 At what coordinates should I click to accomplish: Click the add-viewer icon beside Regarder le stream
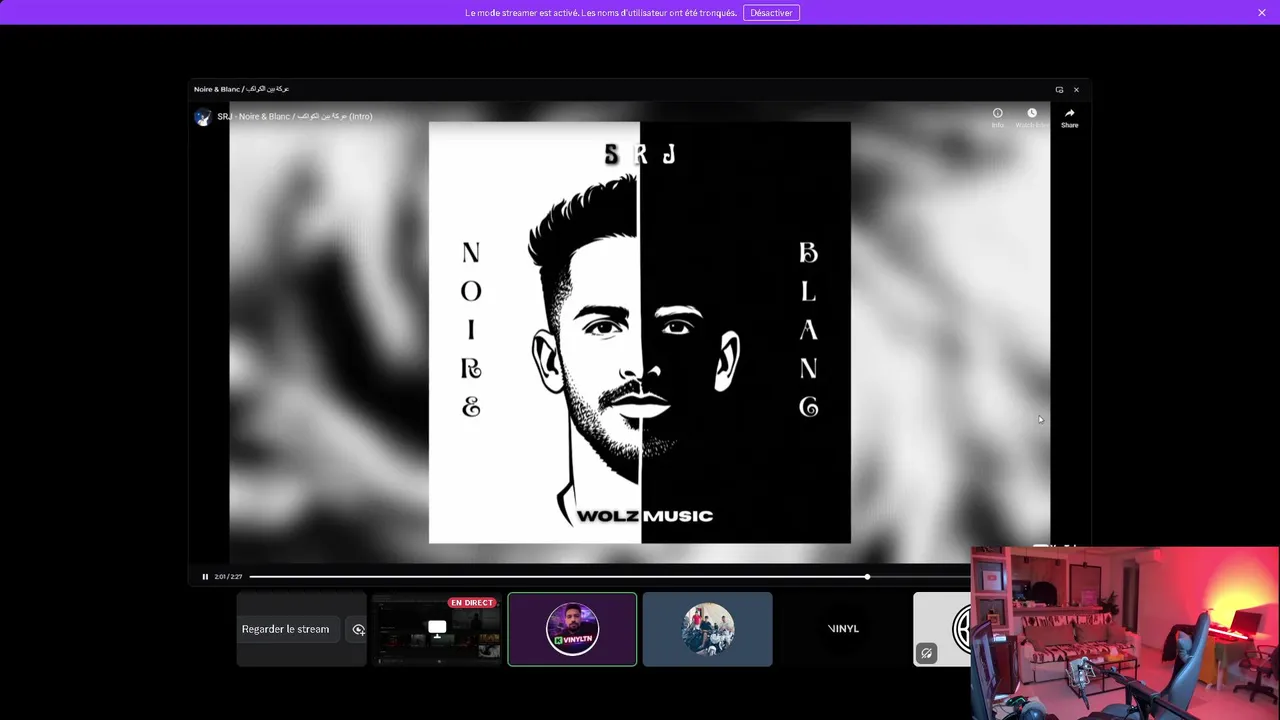coord(358,629)
